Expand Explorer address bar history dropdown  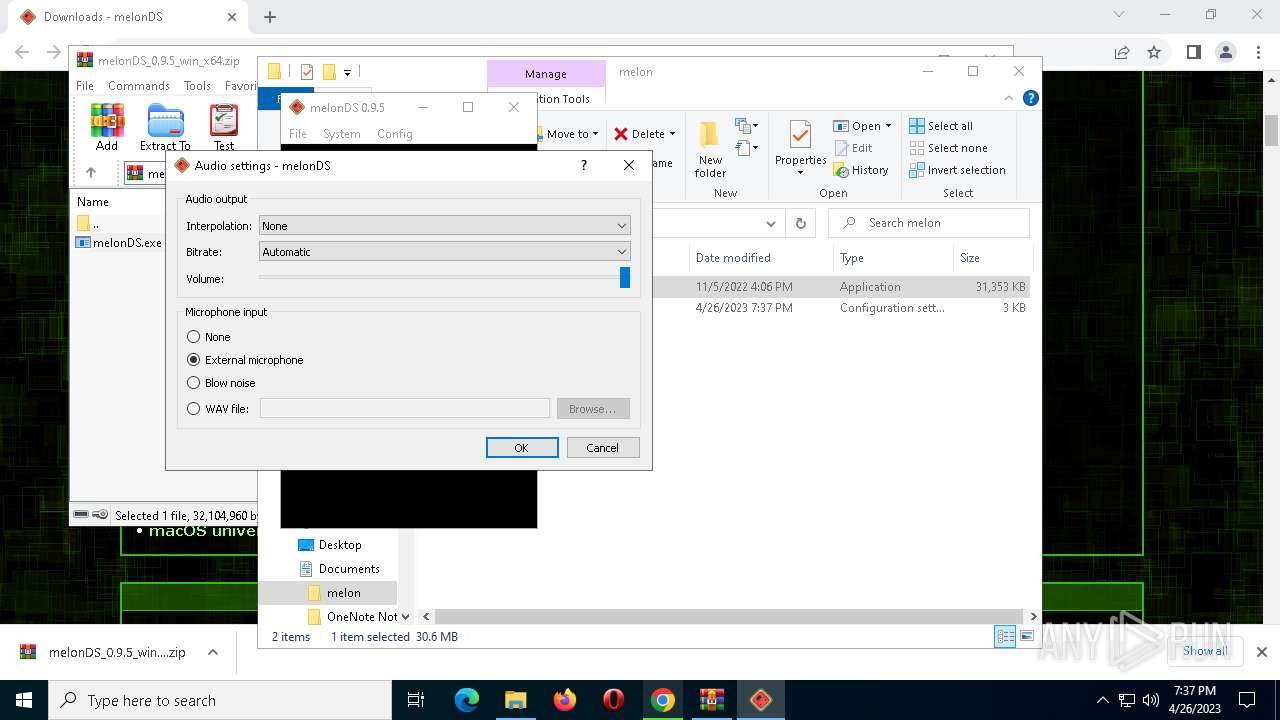point(770,223)
